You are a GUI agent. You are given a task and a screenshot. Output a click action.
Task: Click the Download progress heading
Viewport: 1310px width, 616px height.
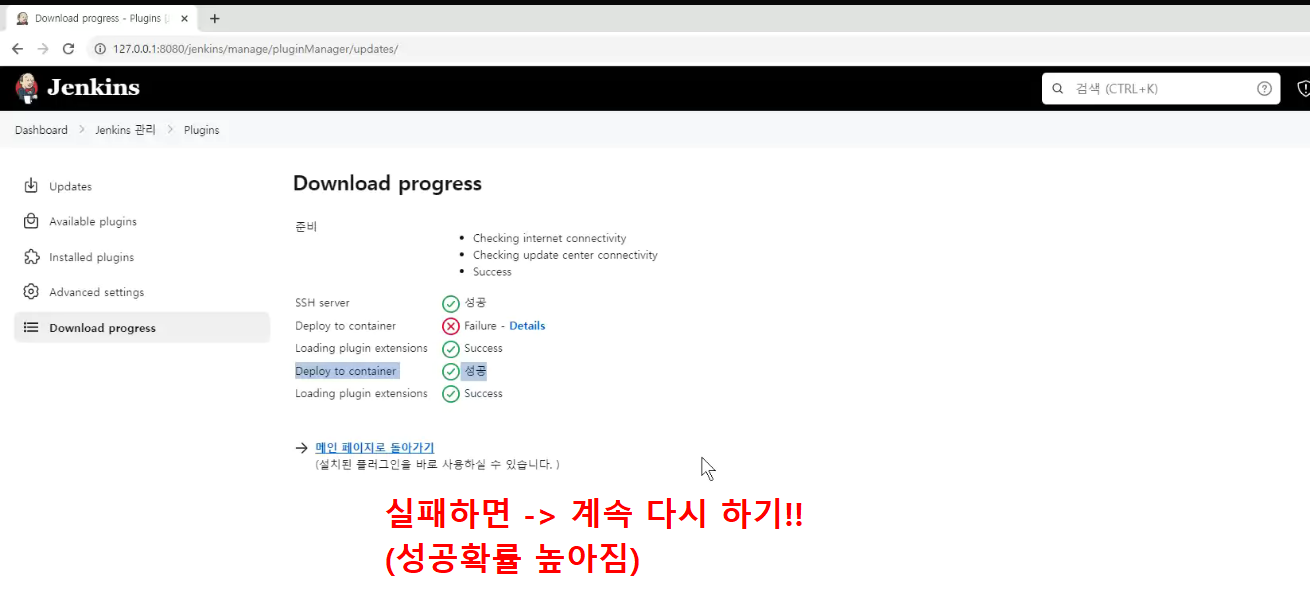387,183
